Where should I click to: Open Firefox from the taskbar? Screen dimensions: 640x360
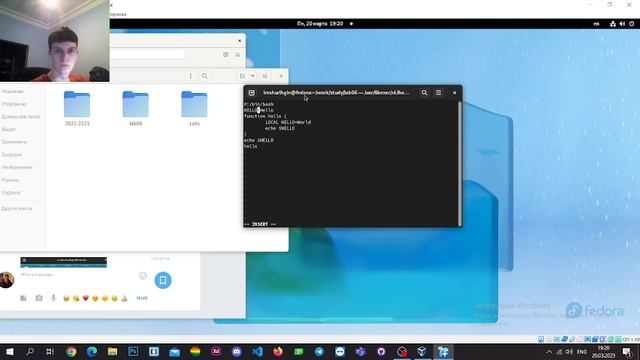tap(278, 351)
